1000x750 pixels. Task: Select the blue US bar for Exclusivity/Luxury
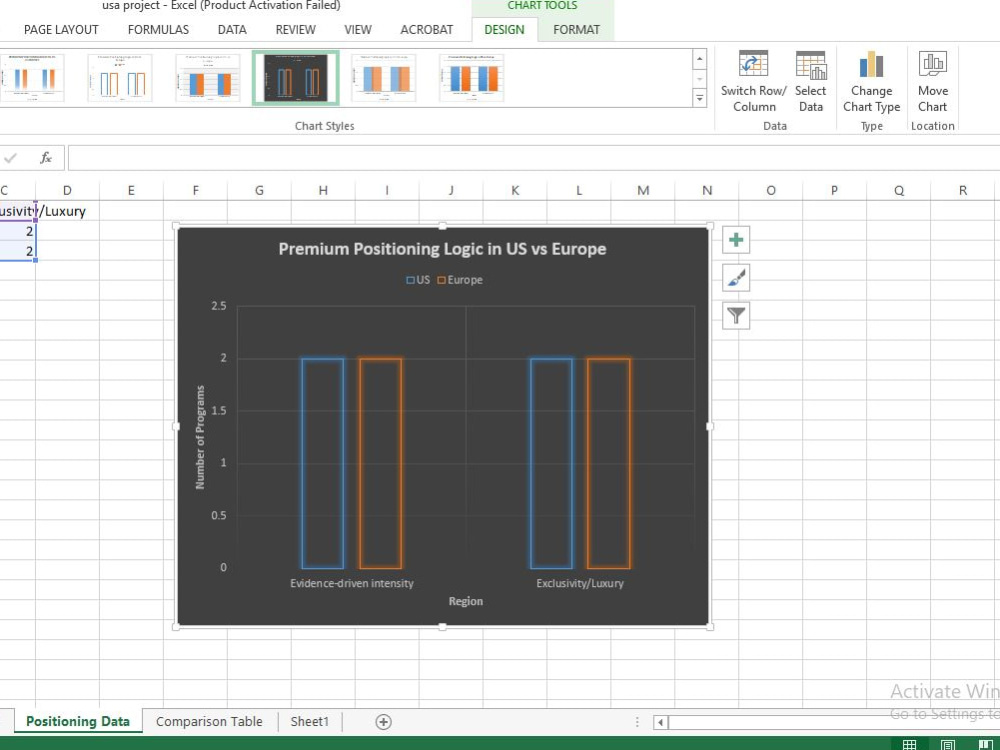551,463
